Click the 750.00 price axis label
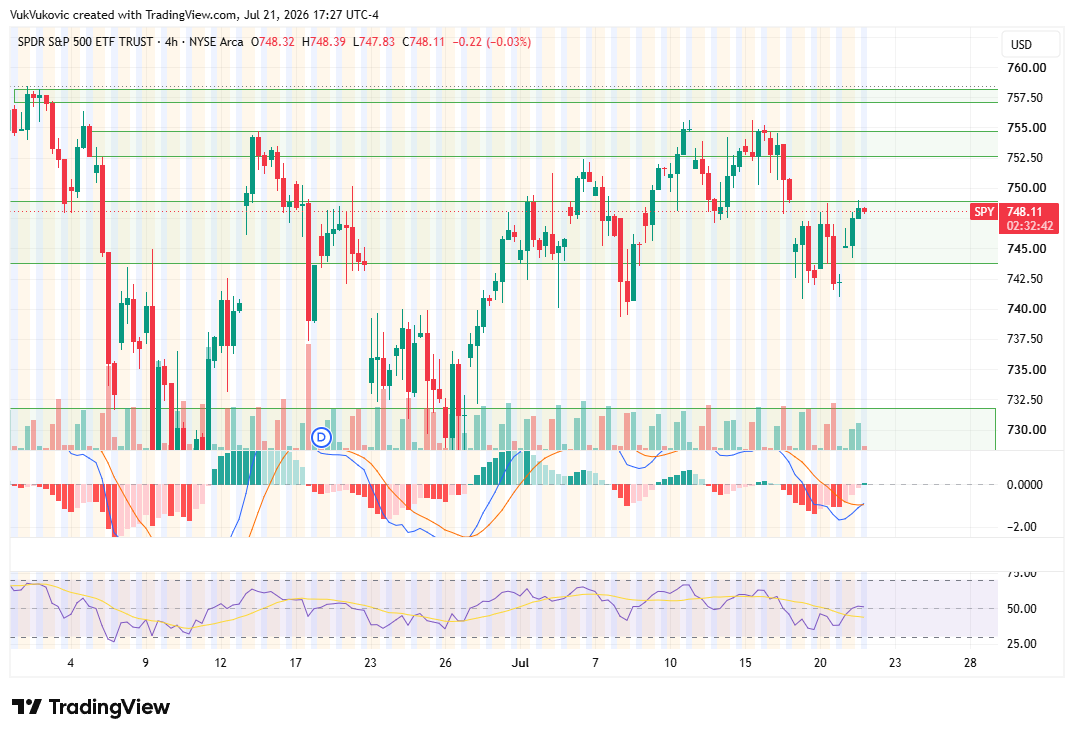 tap(1027, 188)
